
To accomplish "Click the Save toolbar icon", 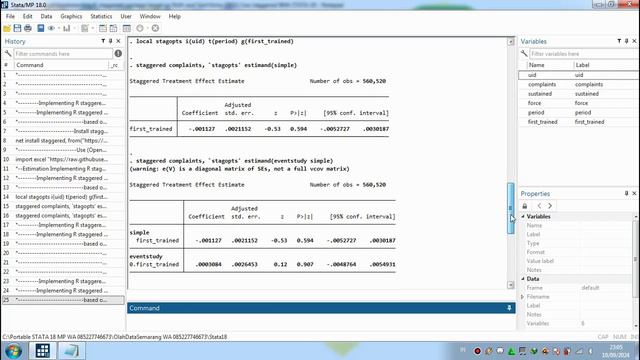I will (x=17, y=28).
